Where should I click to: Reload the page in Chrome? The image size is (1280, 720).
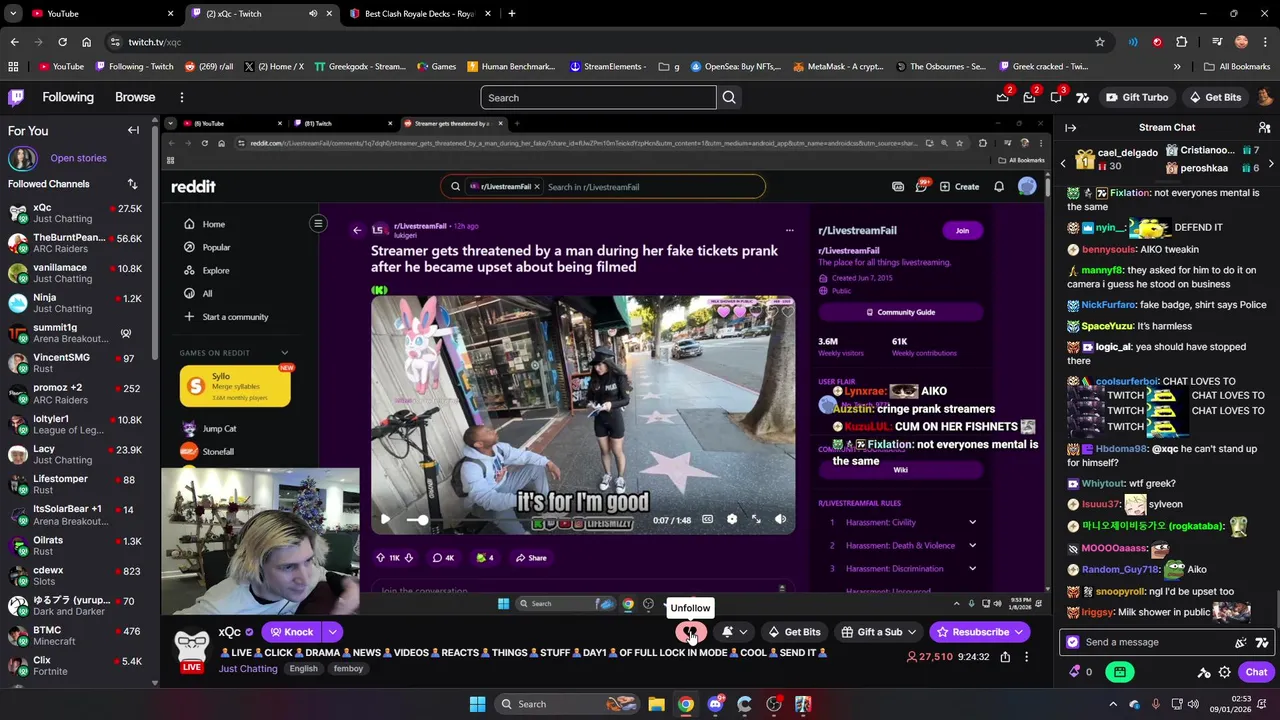coord(62,42)
